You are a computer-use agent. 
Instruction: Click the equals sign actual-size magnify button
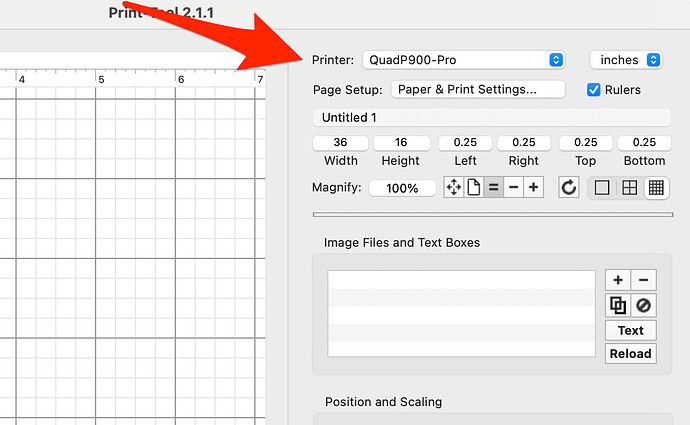click(x=493, y=187)
